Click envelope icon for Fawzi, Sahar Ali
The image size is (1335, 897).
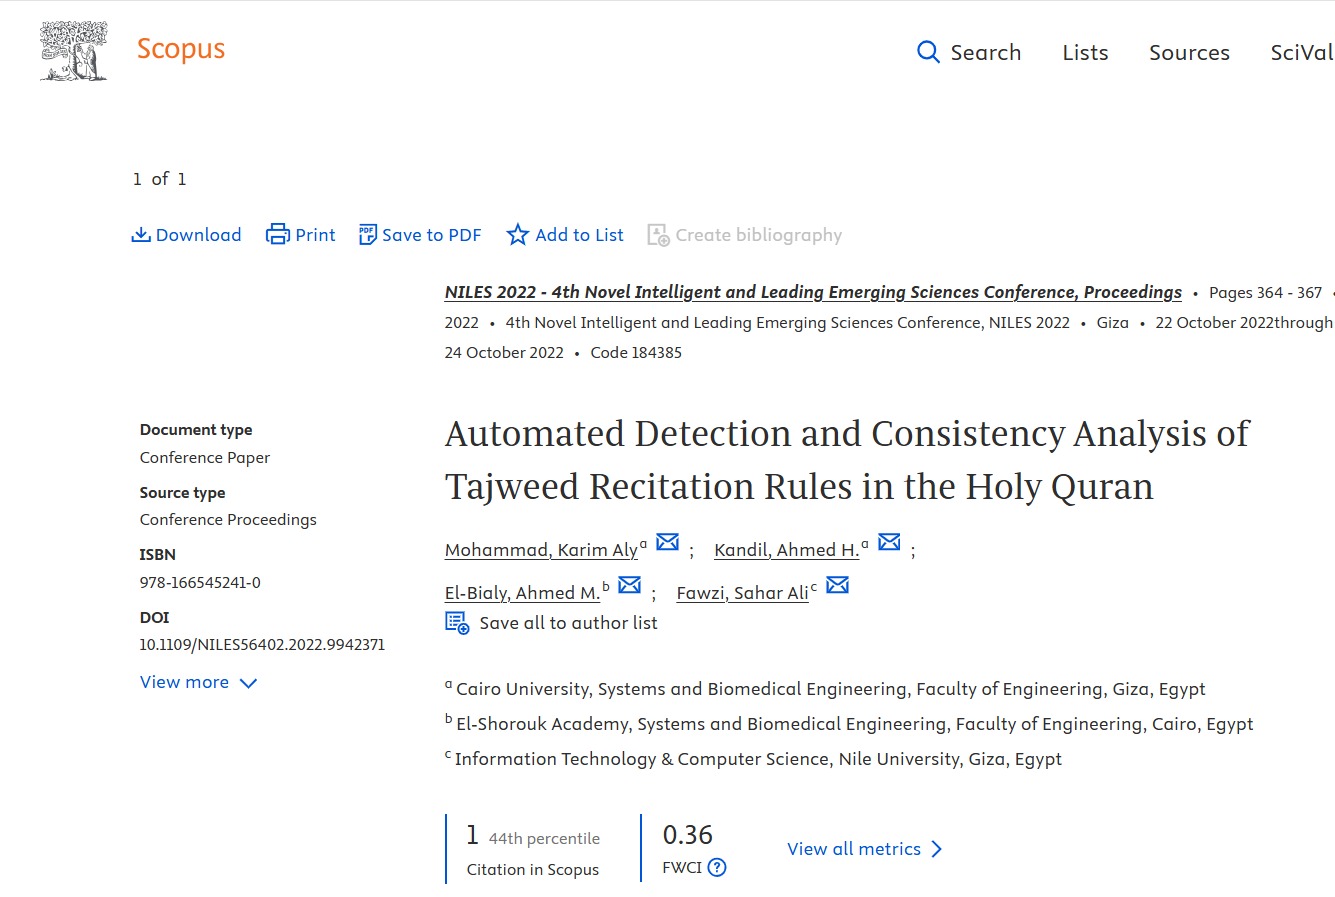click(838, 585)
